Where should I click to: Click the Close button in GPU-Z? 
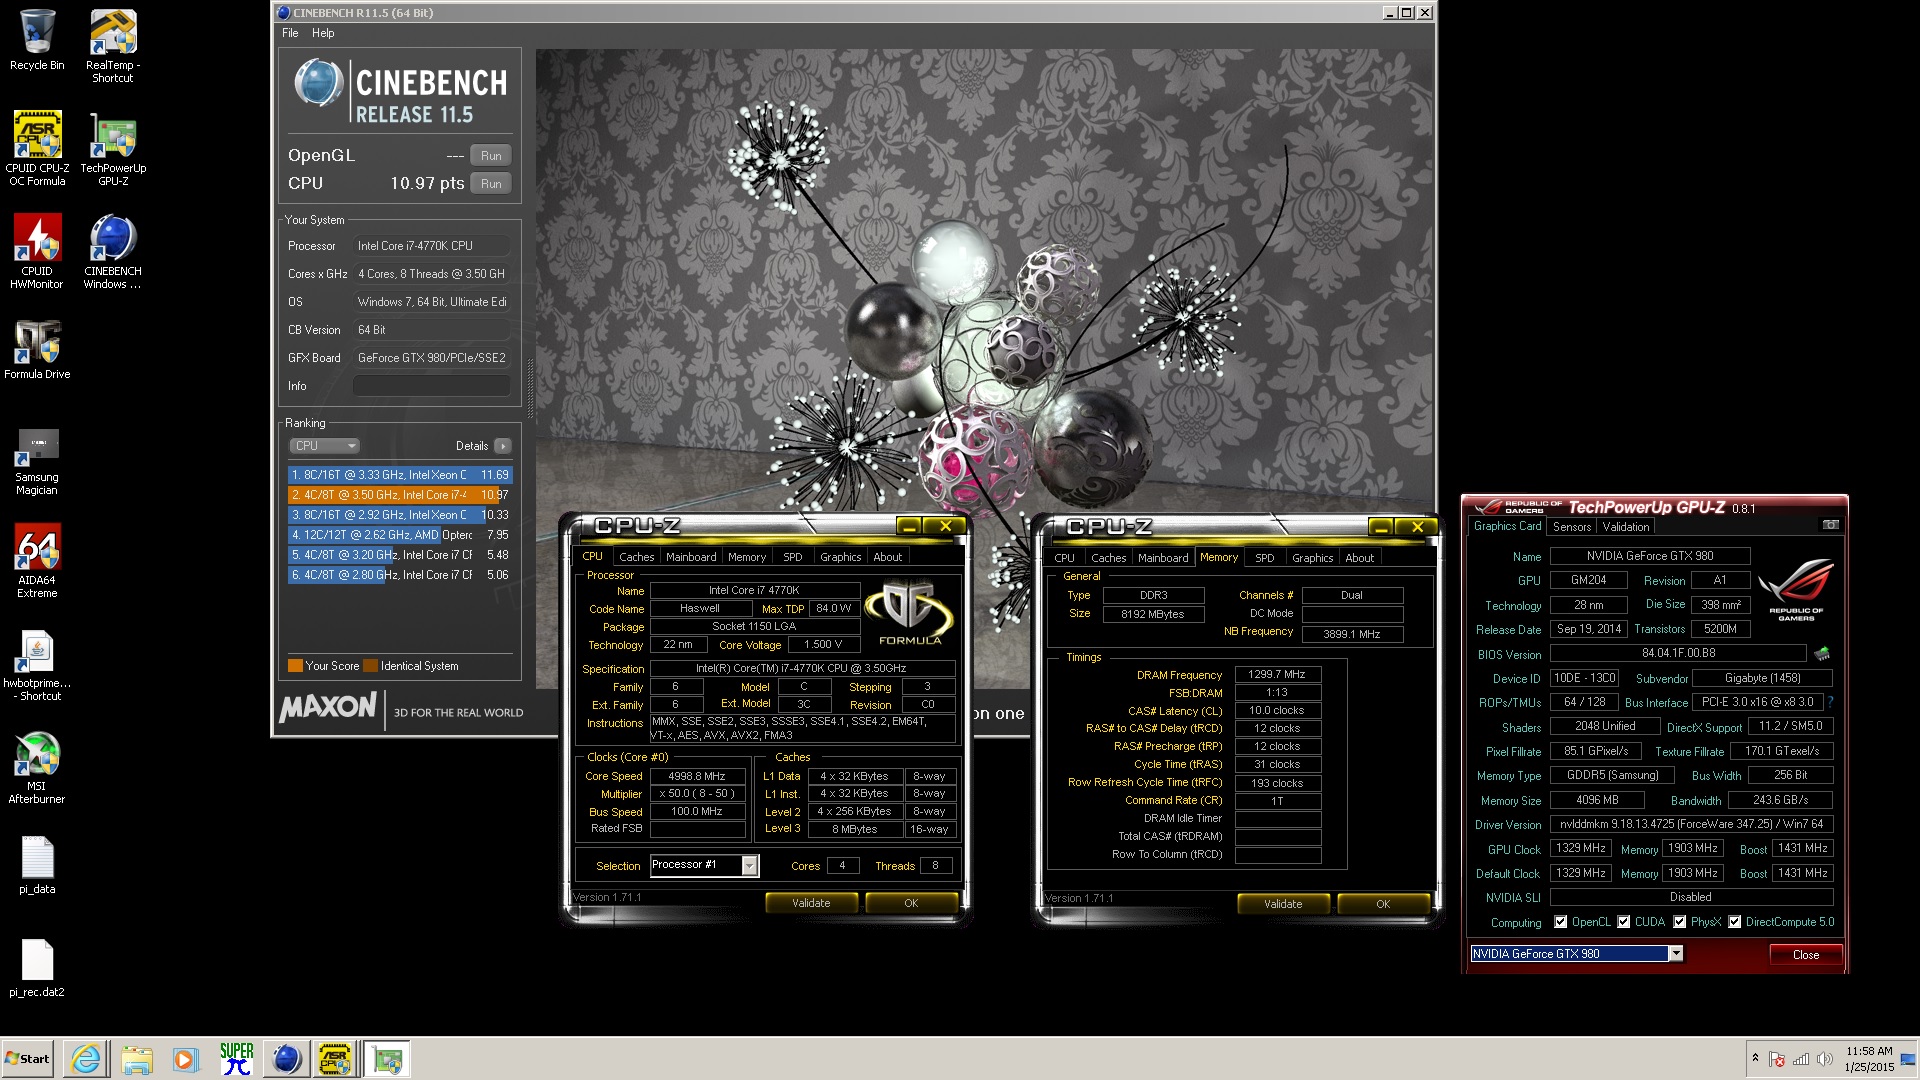(1805, 955)
